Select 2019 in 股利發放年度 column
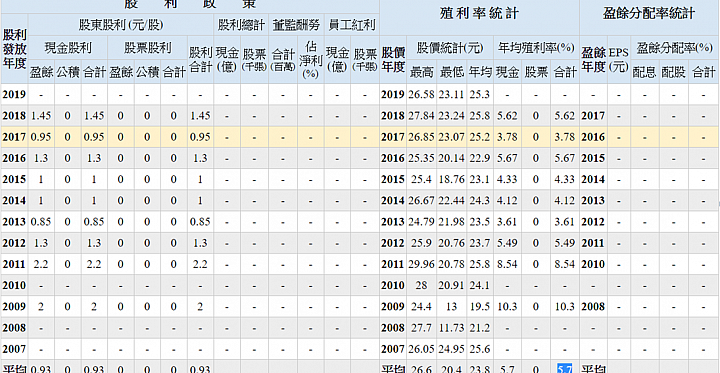Screen dimensions: 720x373 coord(15,95)
